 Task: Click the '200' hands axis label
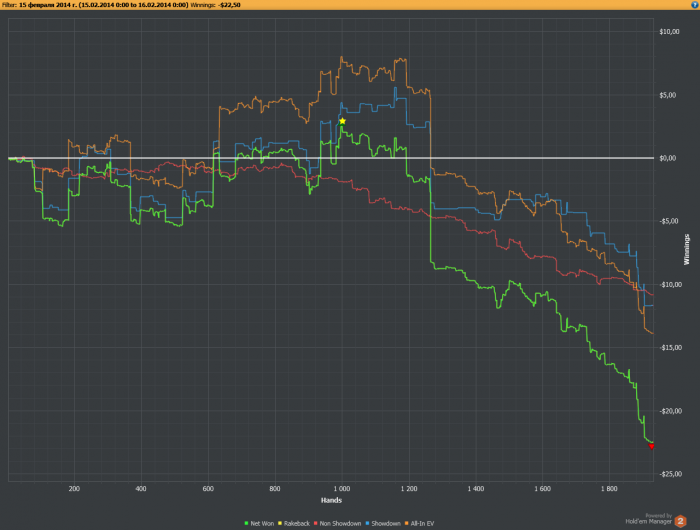coord(74,489)
